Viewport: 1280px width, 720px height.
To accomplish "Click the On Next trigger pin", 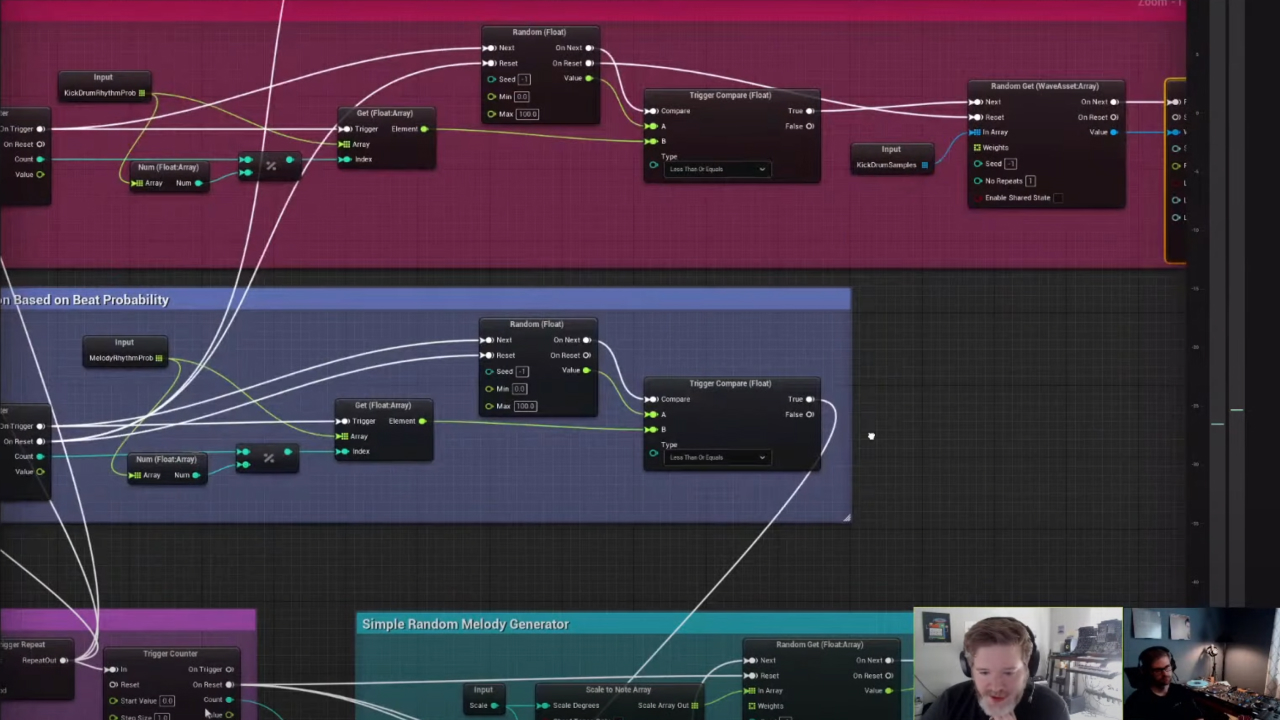I will pos(589,47).
